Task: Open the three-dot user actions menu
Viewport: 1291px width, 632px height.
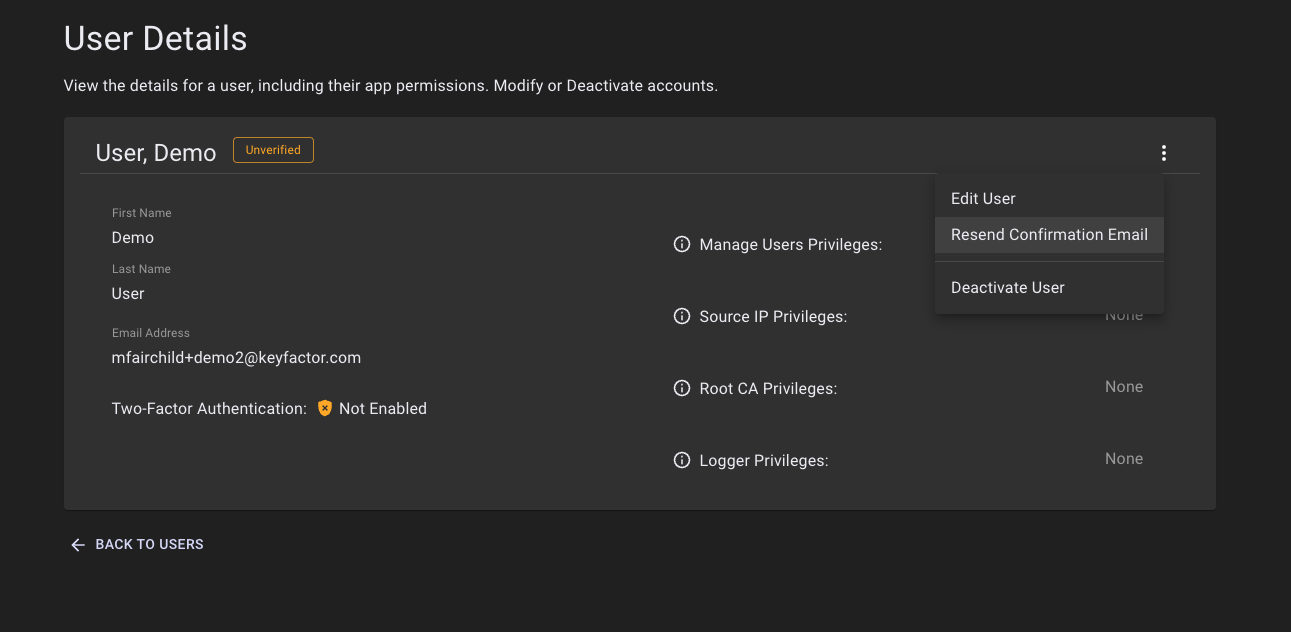Action: (x=1163, y=153)
